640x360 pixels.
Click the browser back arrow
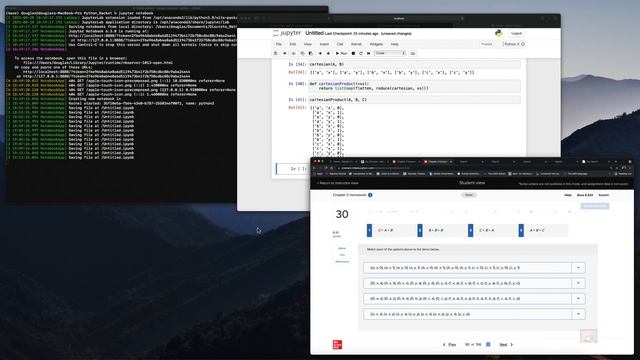[x=315, y=168]
